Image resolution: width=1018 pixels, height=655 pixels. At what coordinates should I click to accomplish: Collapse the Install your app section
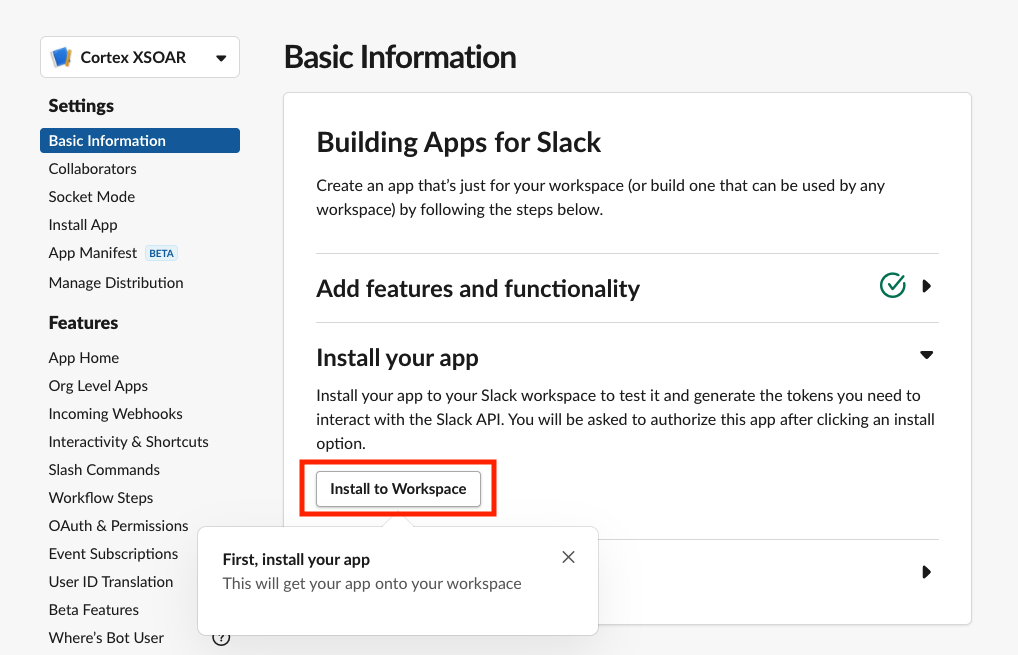(926, 355)
